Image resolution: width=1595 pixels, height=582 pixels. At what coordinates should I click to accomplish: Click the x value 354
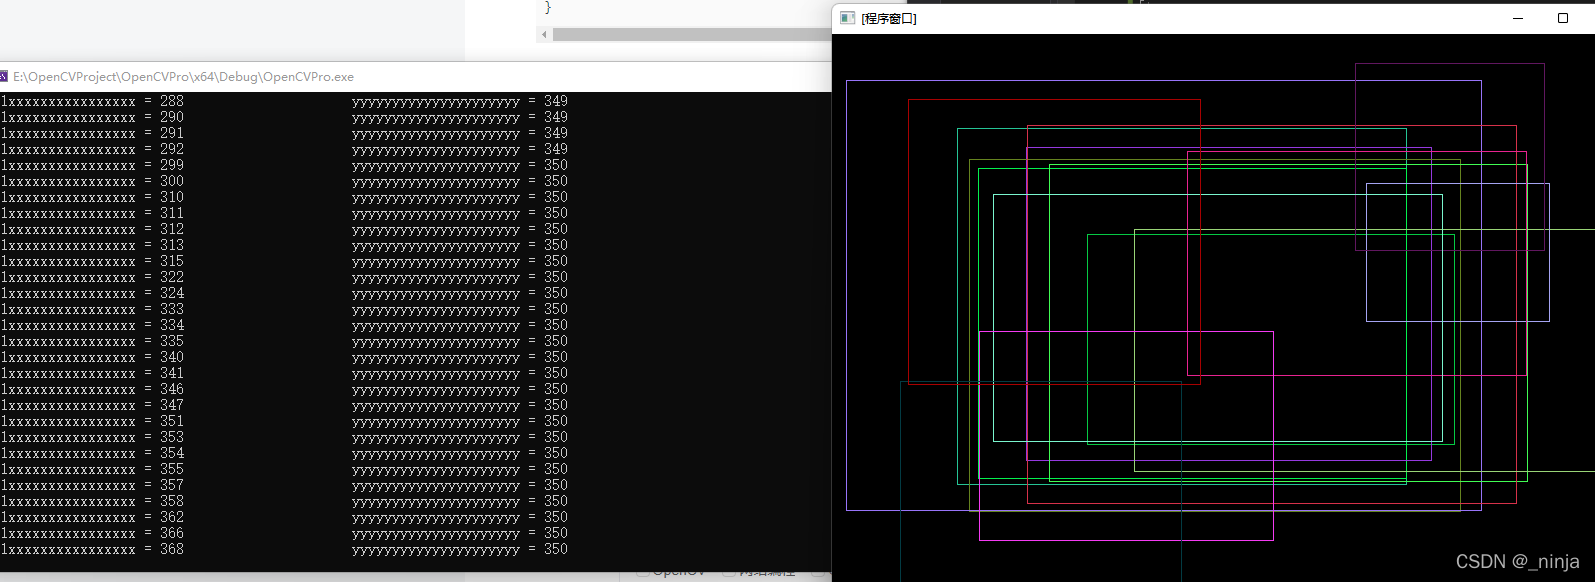pos(172,453)
